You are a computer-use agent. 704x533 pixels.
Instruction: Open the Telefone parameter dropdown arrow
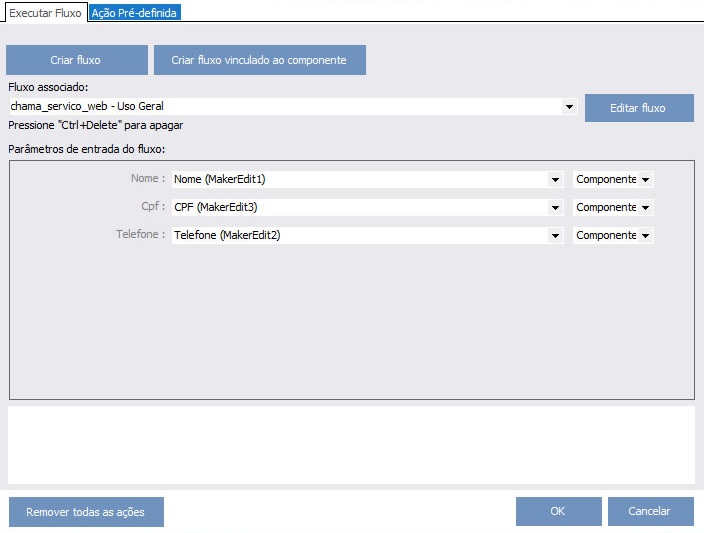(555, 236)
